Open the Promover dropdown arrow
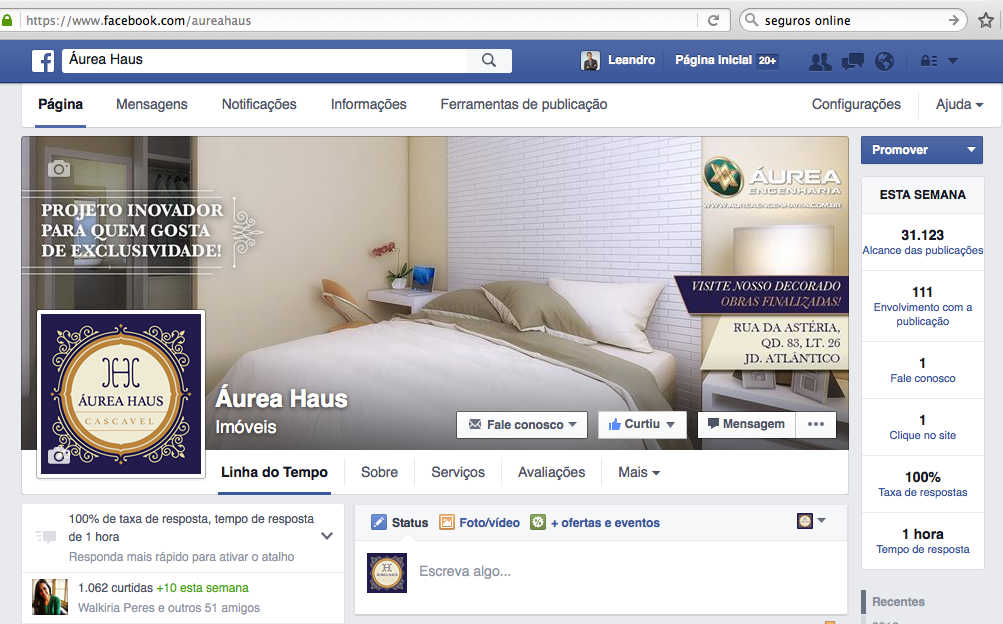Screen dimensions: 1003x624 971,150
